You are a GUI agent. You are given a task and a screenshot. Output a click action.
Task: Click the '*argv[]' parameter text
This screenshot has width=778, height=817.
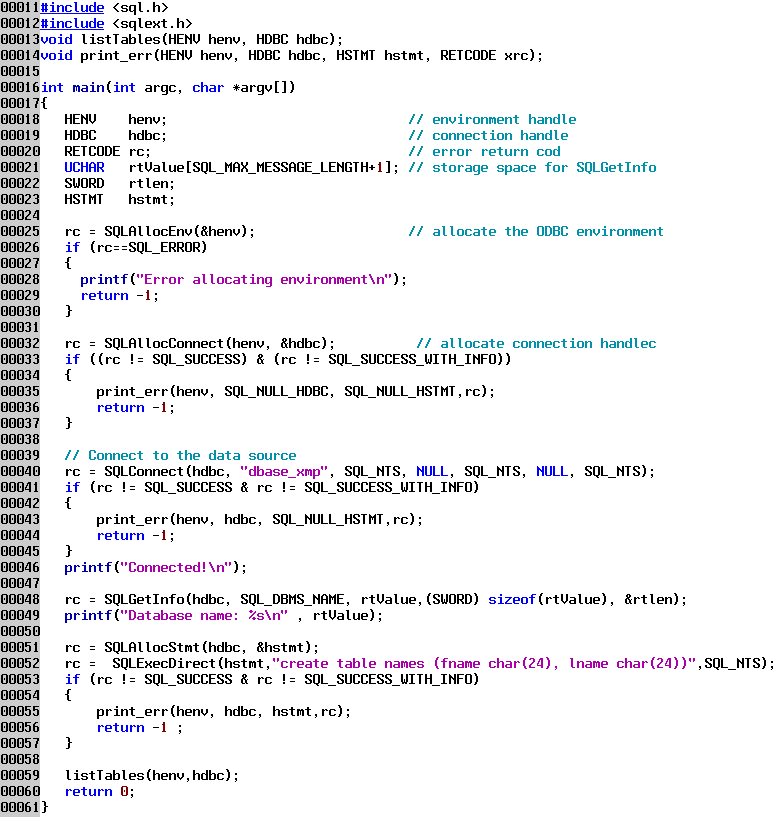point(264,88)
